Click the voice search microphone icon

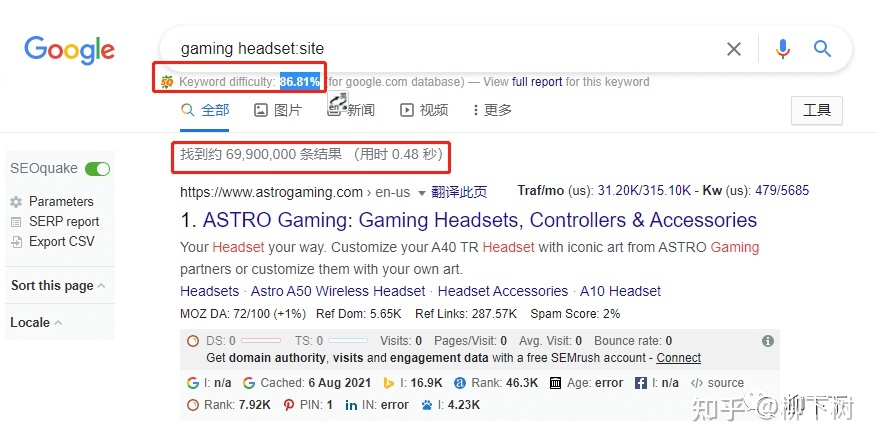pyautogui.click(x=782, y=48)
